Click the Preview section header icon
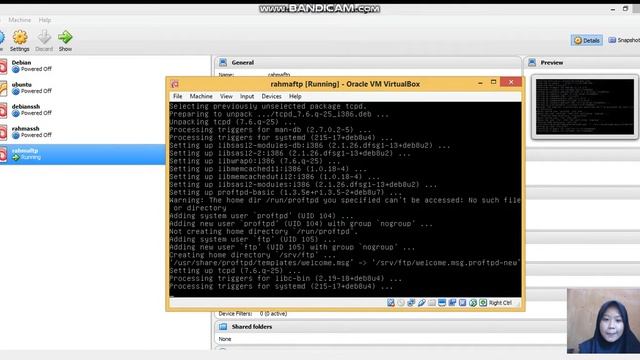 point(532,62)
